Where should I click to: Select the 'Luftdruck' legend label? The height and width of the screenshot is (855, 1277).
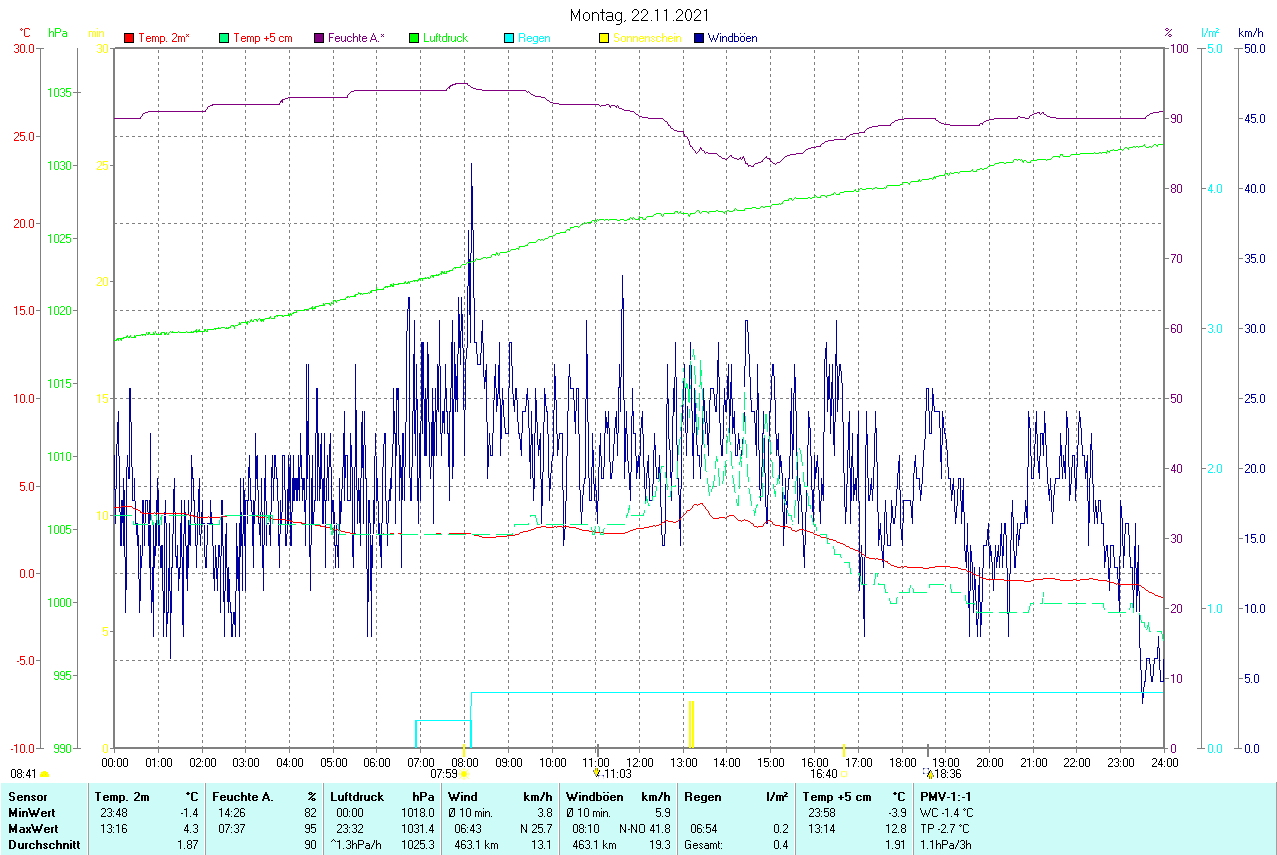click(x=445, y=38)
